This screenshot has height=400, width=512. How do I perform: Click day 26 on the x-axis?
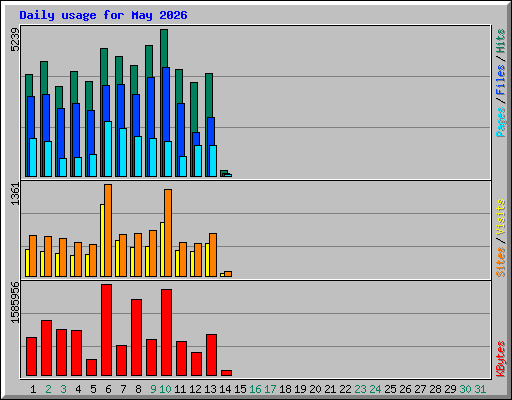pos(405,389)
